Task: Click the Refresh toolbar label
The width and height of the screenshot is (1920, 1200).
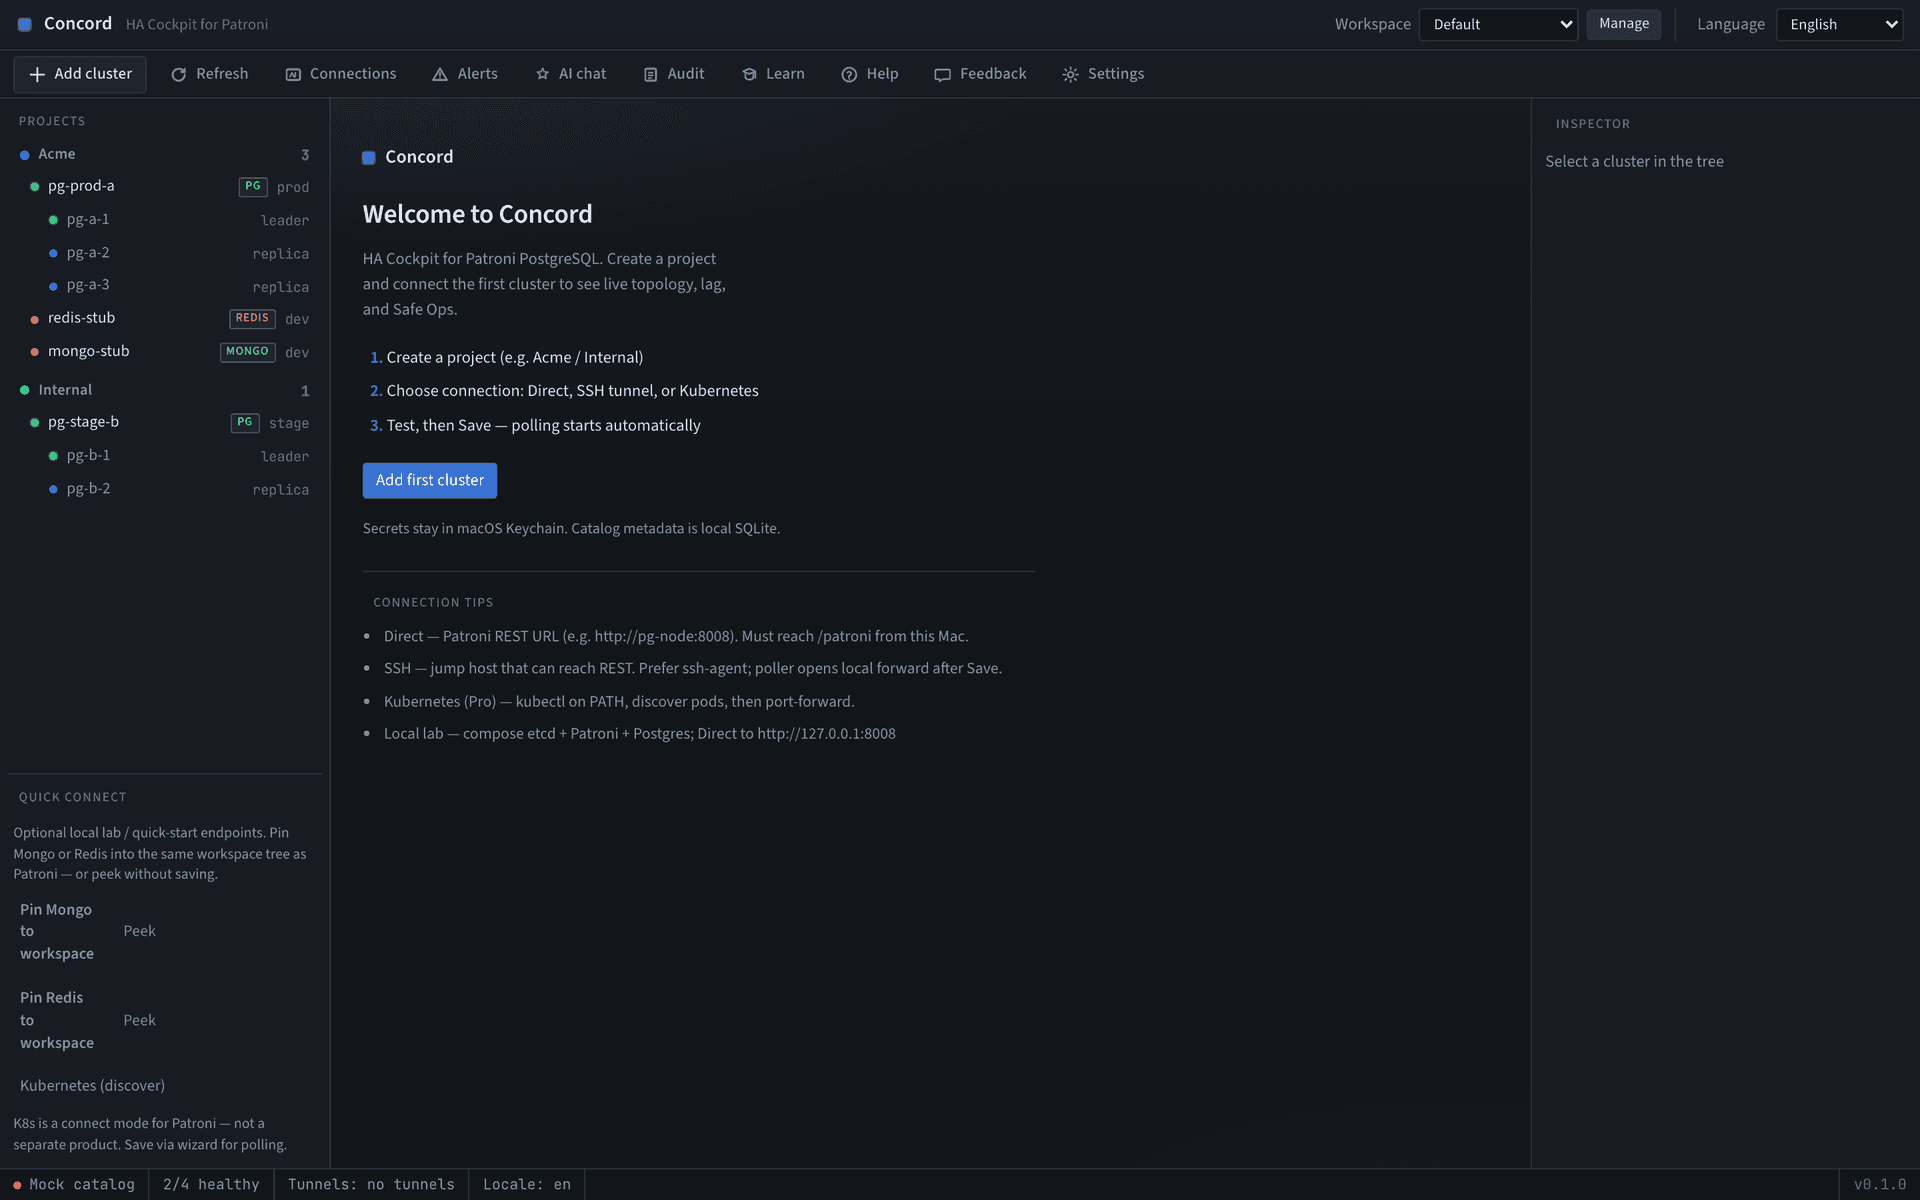Action: point(222,74)
